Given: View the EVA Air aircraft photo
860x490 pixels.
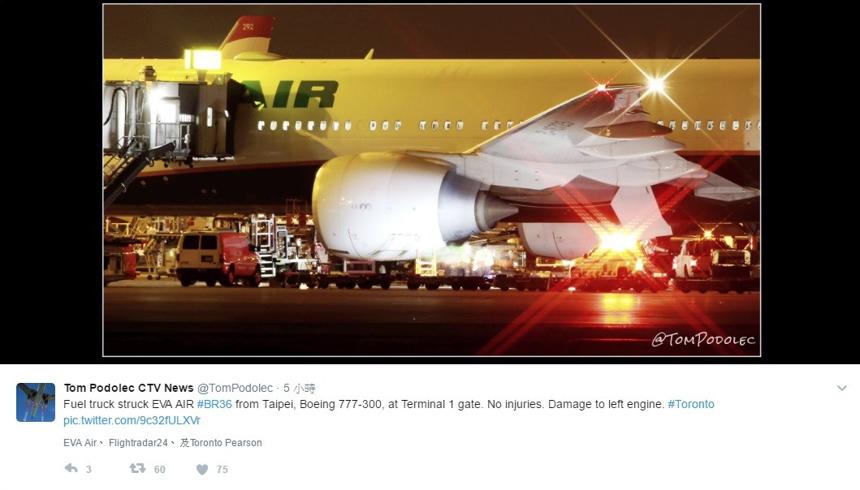Looking at the screenshot, I should pyautogui.click(x=432, y=180).
